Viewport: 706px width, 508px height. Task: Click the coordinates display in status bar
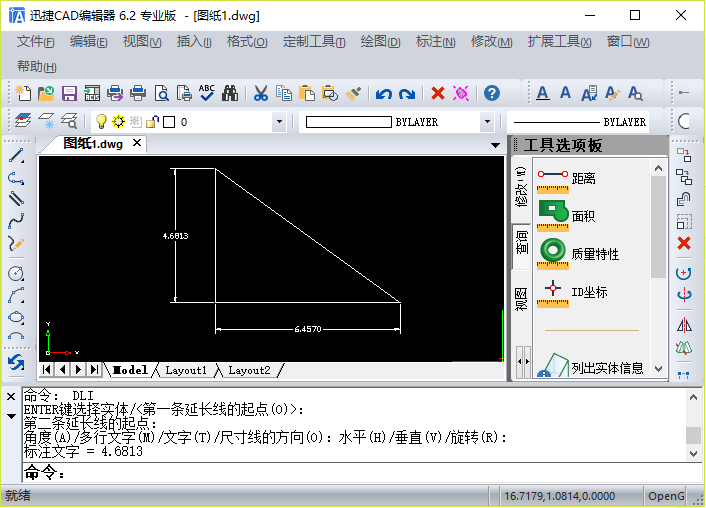(559, 496)
